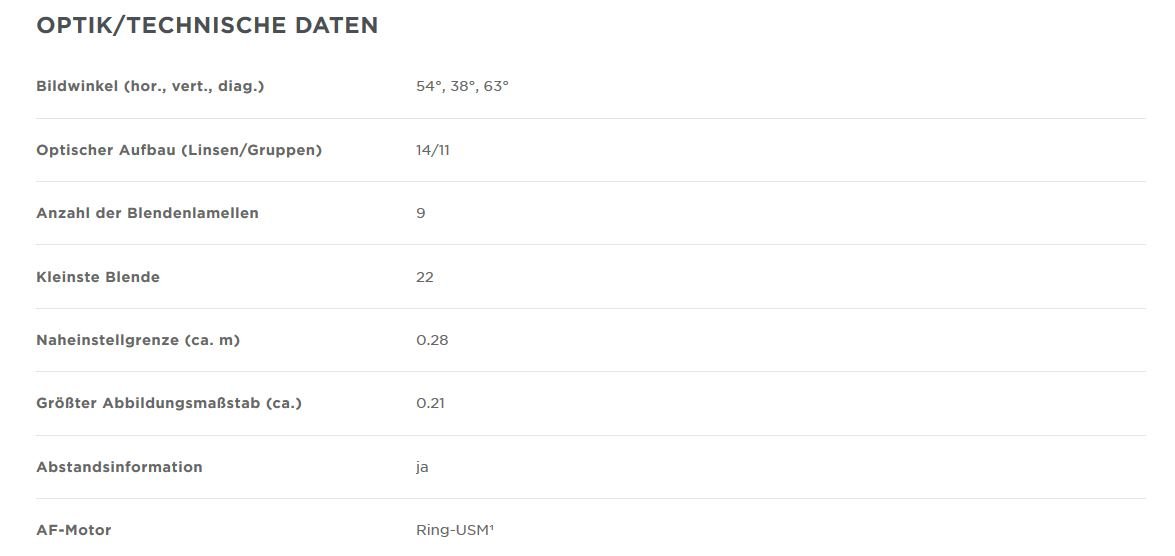Select the smallest aperture value 22
Screen dimensions: 1175x556
425,277
